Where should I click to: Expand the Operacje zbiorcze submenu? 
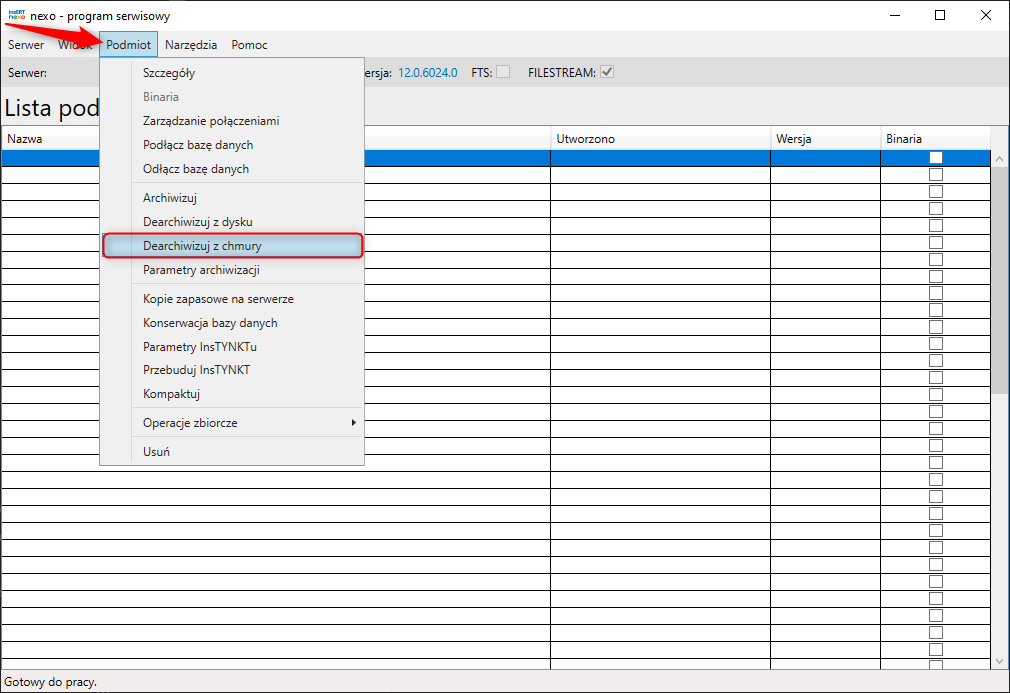(233, 422)
